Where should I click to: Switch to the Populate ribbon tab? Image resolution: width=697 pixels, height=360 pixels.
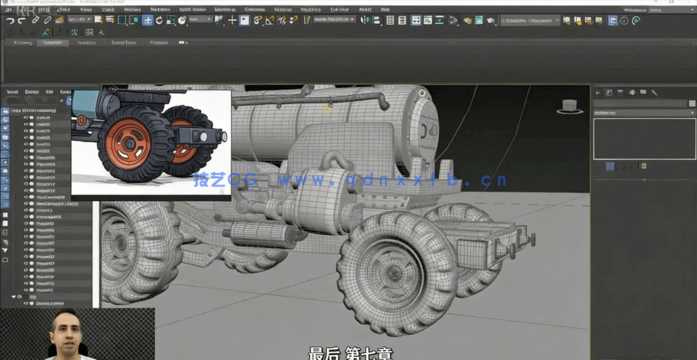click(x=159, y=43)
